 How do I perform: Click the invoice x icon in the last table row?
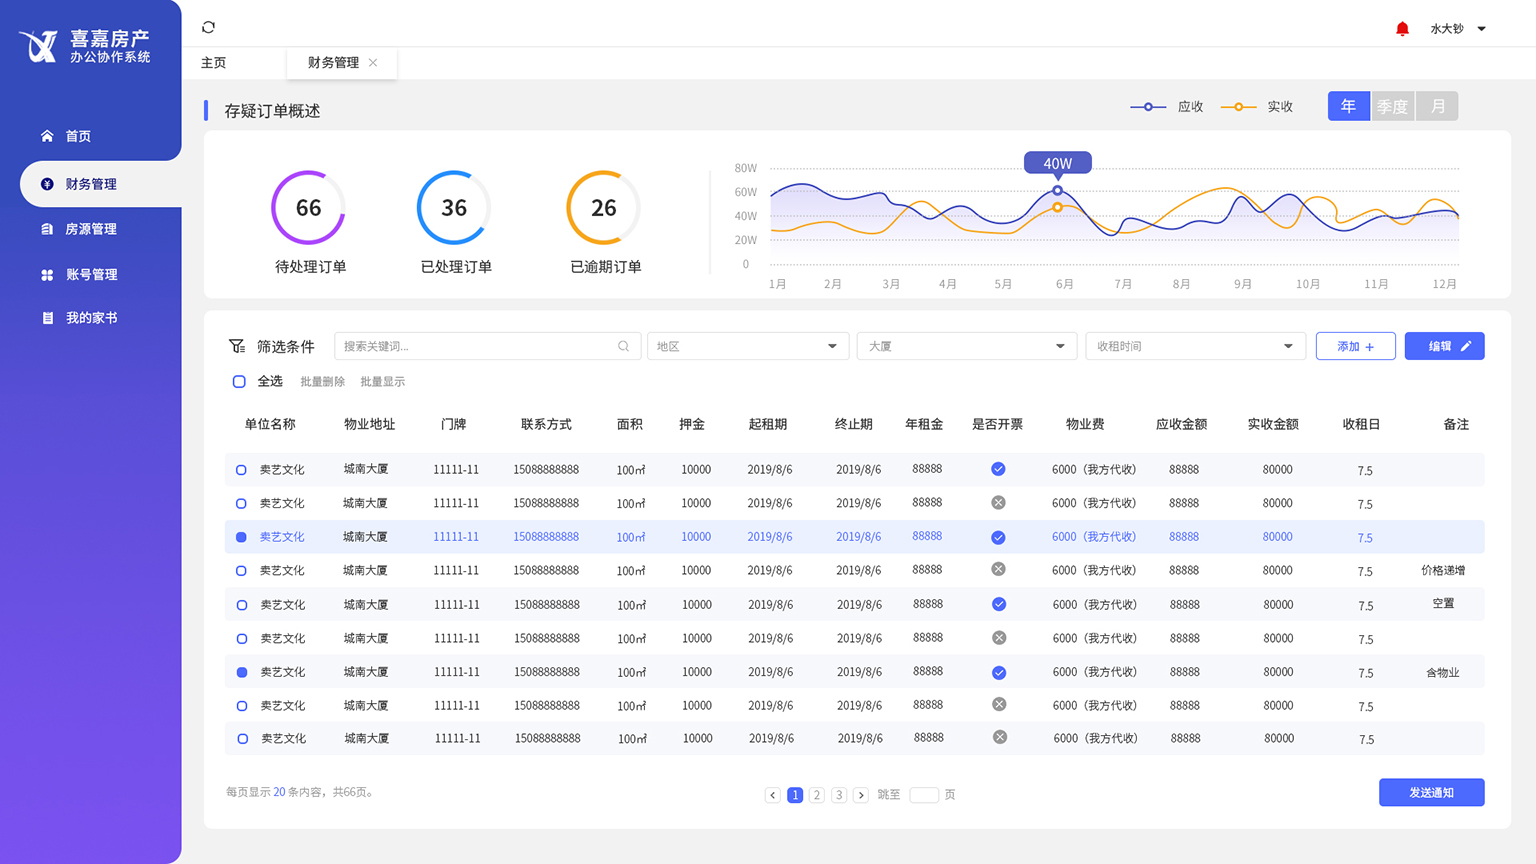pos(999,737)
